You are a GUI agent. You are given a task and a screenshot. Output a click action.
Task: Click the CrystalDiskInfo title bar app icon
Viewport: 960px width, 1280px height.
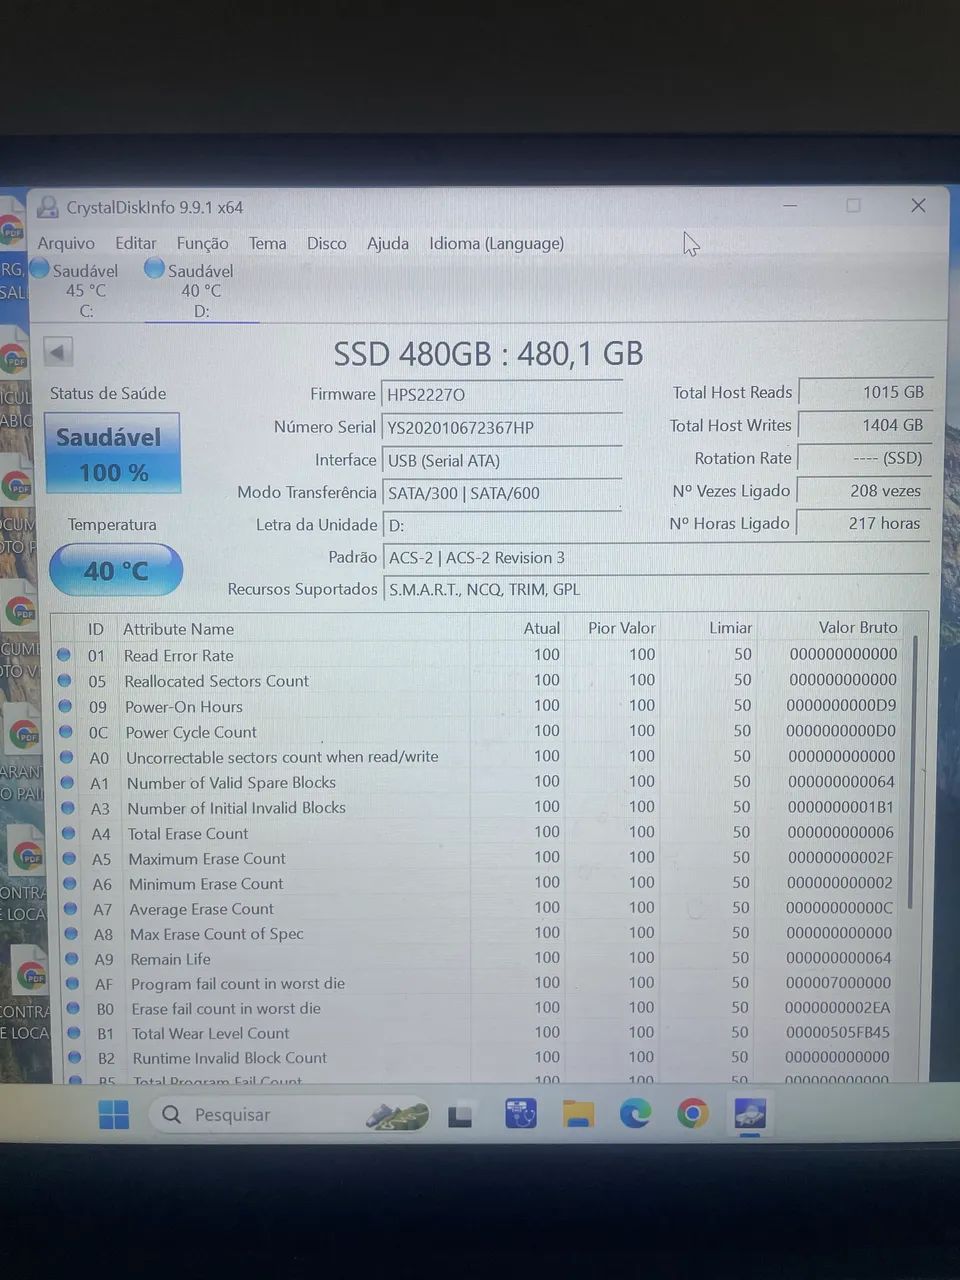[47, 207]
